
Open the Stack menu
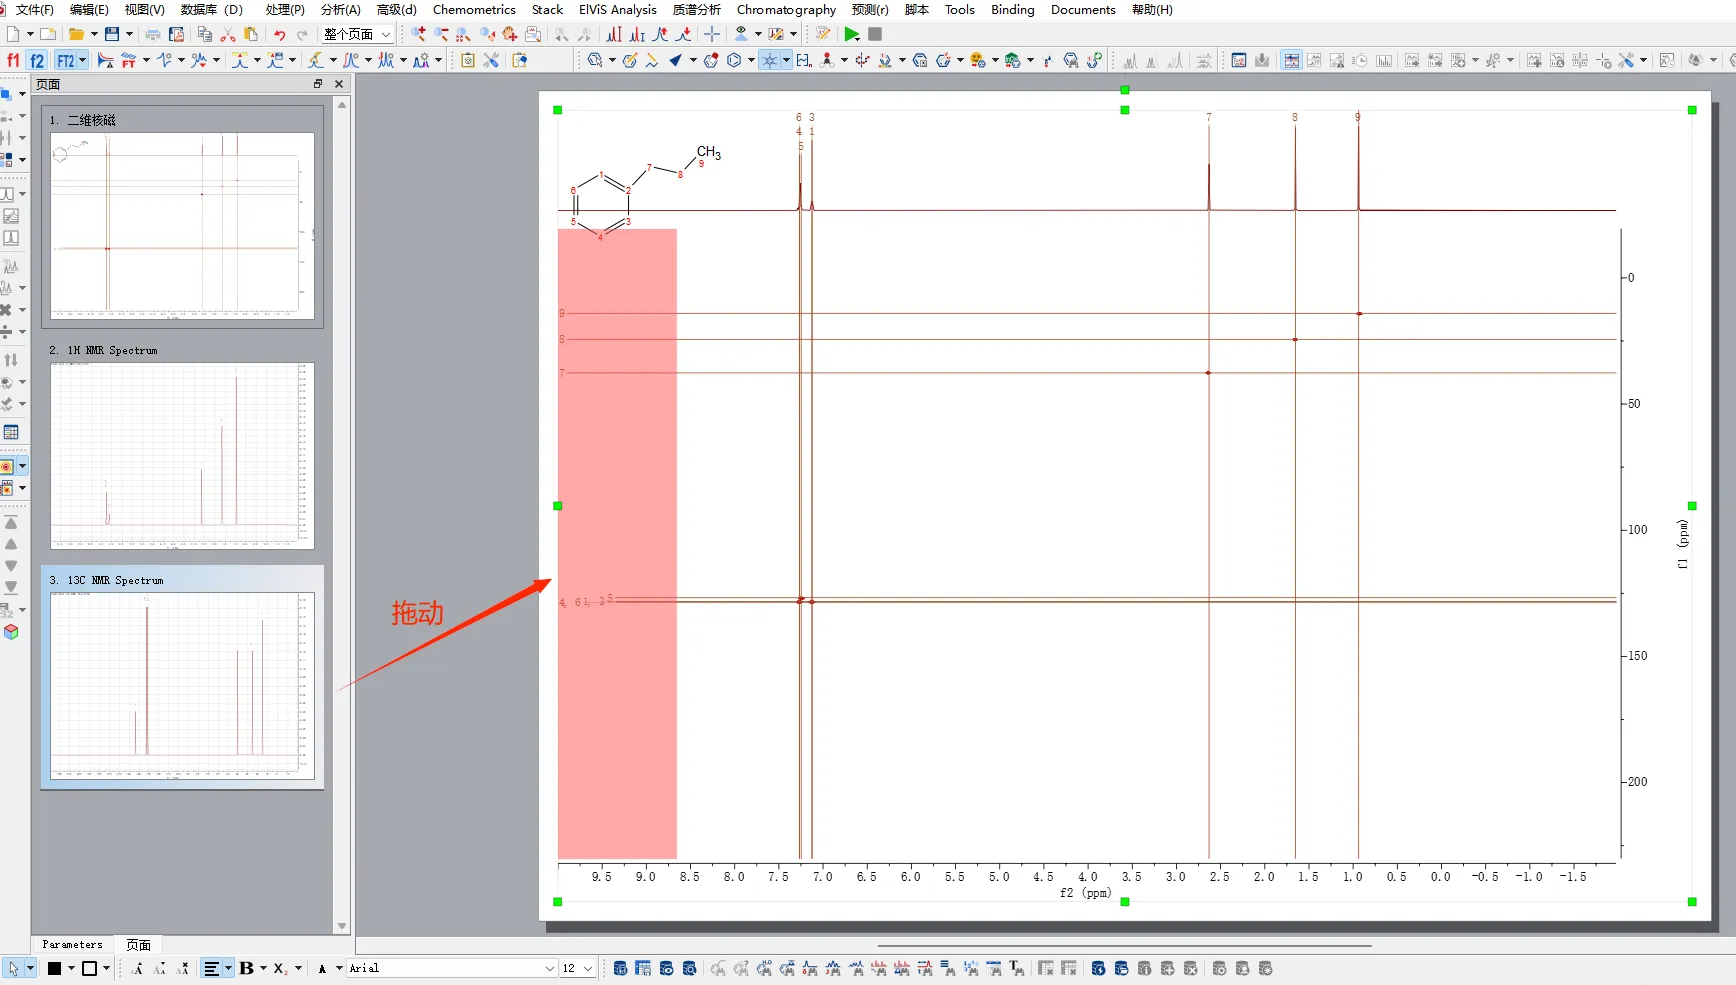pyautogui.click(x=547, y=10)
